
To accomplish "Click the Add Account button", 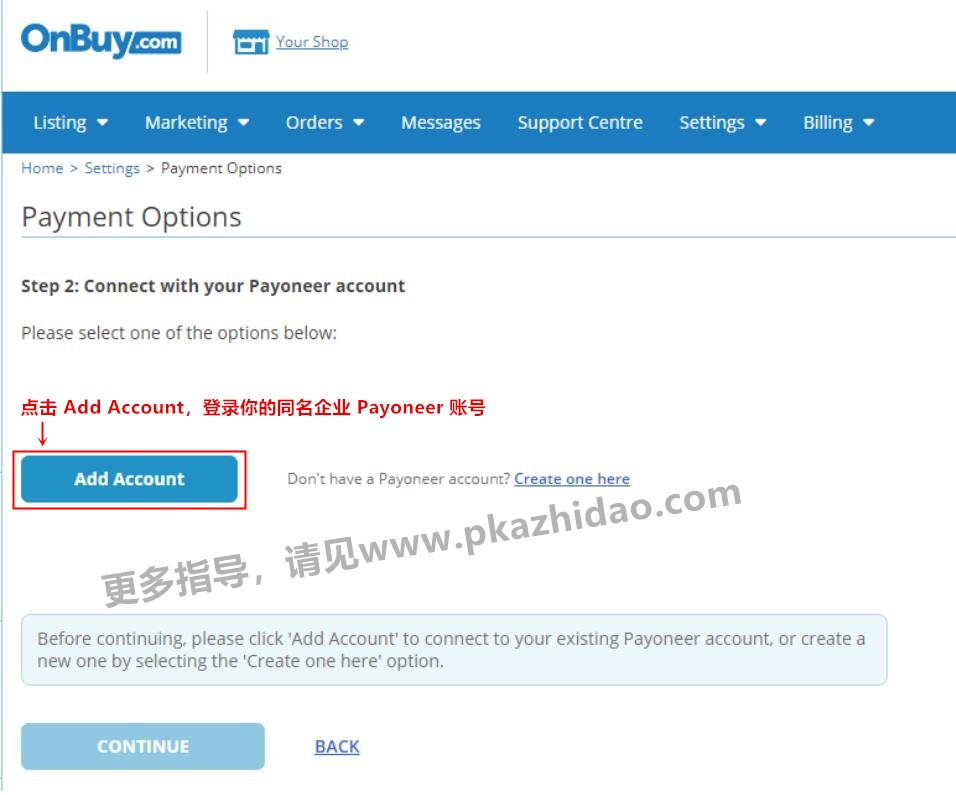I will point(129,479).
